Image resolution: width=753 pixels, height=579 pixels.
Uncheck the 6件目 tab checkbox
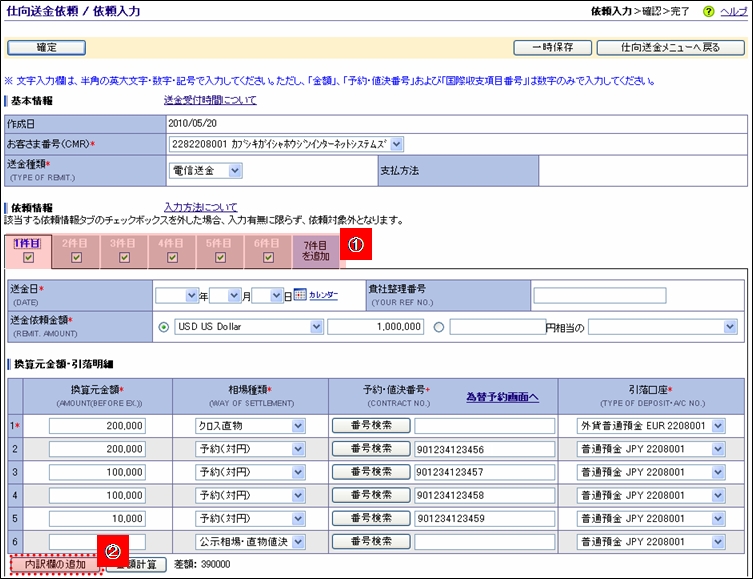(x=268, y=258)
